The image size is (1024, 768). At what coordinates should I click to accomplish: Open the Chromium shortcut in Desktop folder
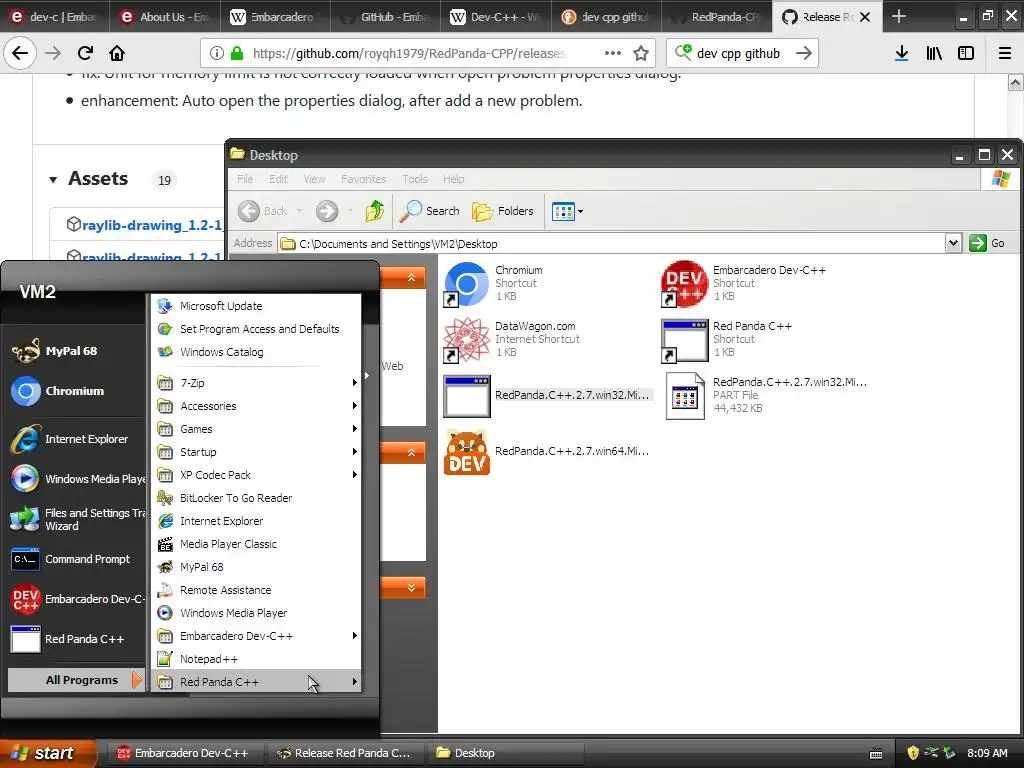click(466, 284)
